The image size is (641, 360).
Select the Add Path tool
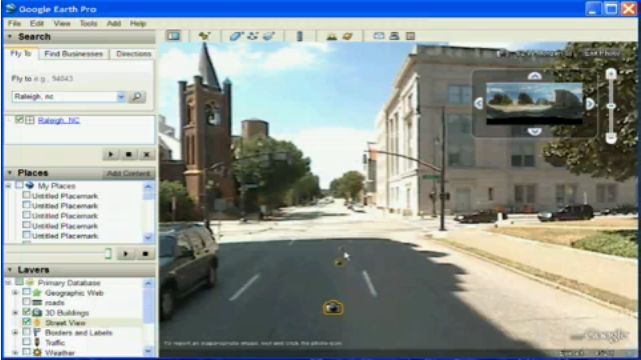[x=253, y=36]
